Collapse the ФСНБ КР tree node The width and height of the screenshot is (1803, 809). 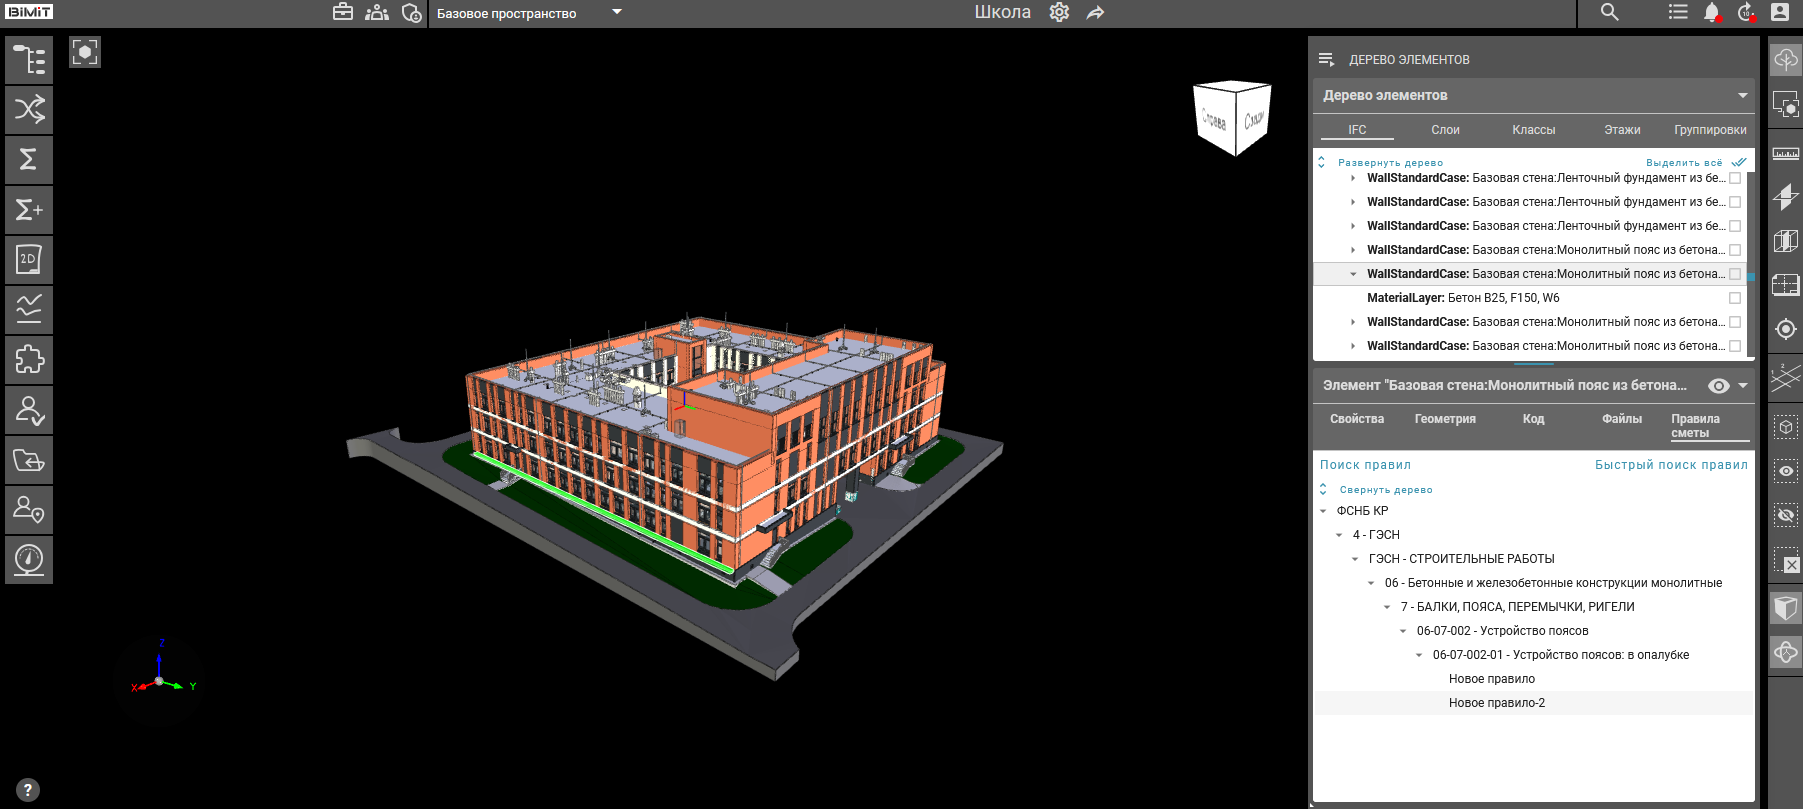point(1323,511)
